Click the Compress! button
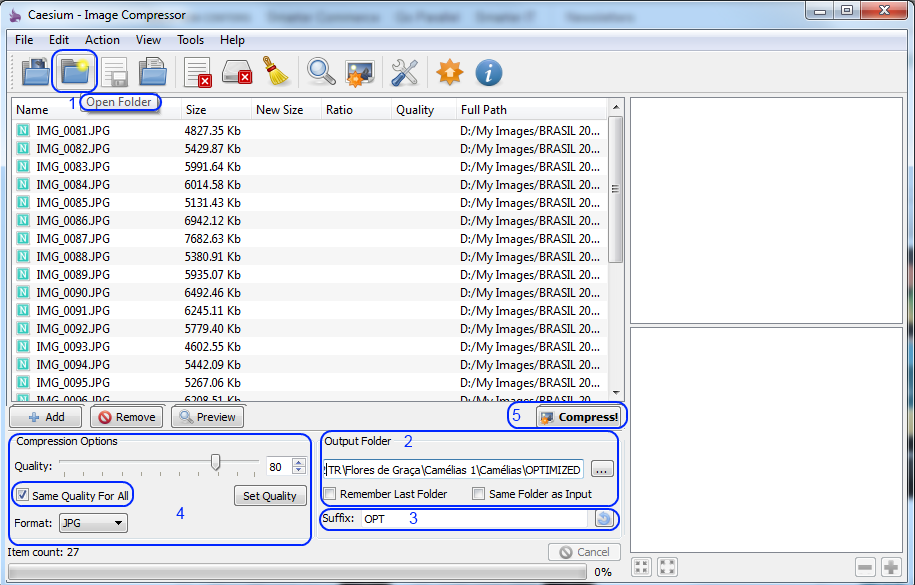This screenshot has height=585, width=915. [579, 417]
